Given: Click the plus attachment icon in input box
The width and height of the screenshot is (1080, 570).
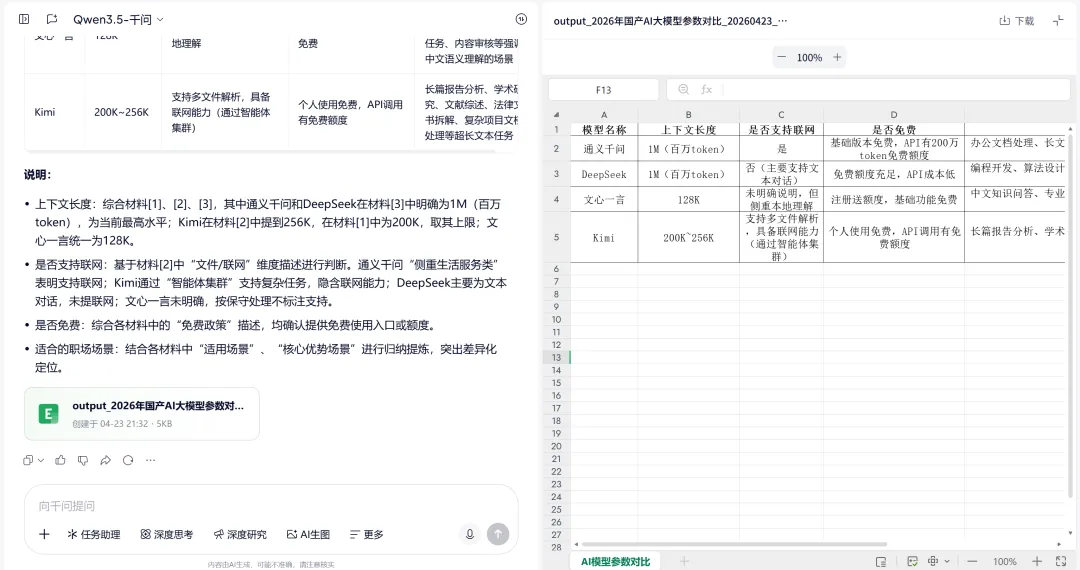Looking at the screenshot, I should tap(44, 534).
